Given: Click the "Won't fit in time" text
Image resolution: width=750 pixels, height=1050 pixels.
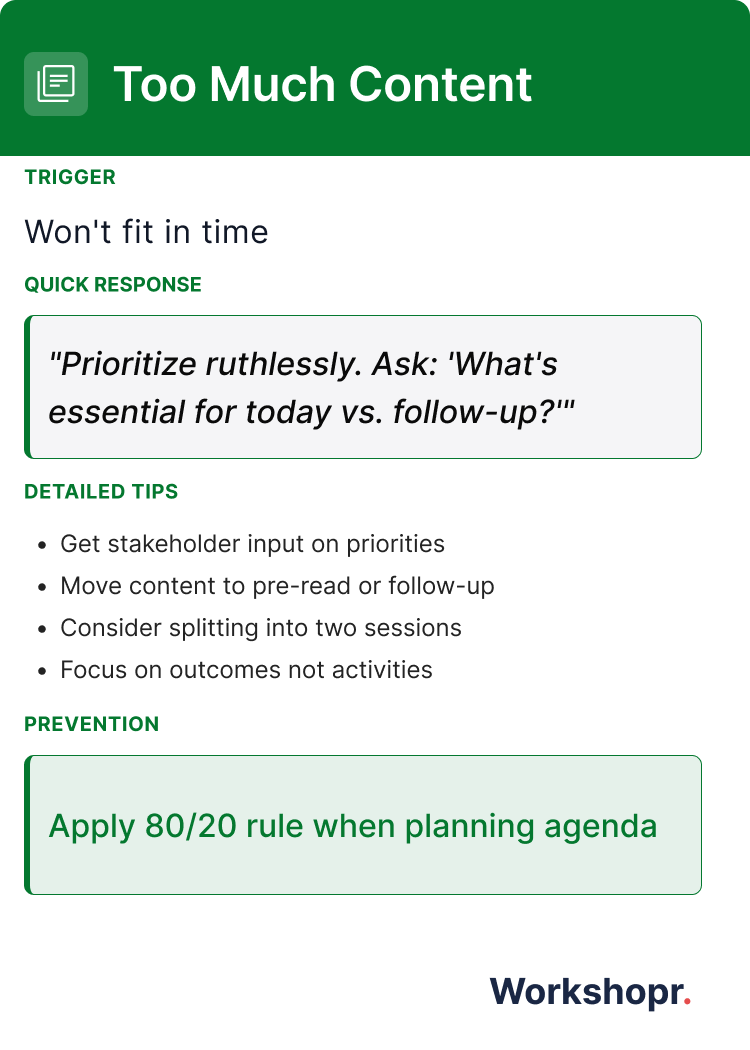Looking at the screenshot, I should [146, 232].
